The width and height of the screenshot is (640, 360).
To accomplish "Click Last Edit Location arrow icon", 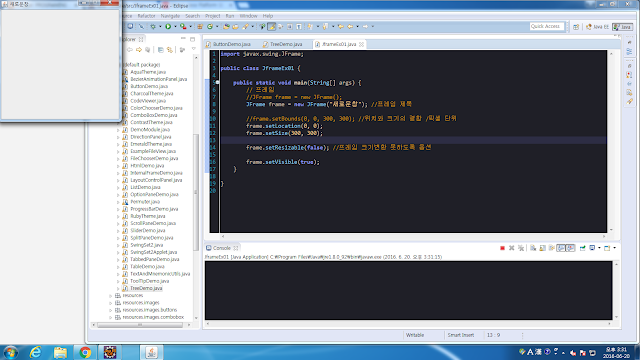I will (340, 27).
